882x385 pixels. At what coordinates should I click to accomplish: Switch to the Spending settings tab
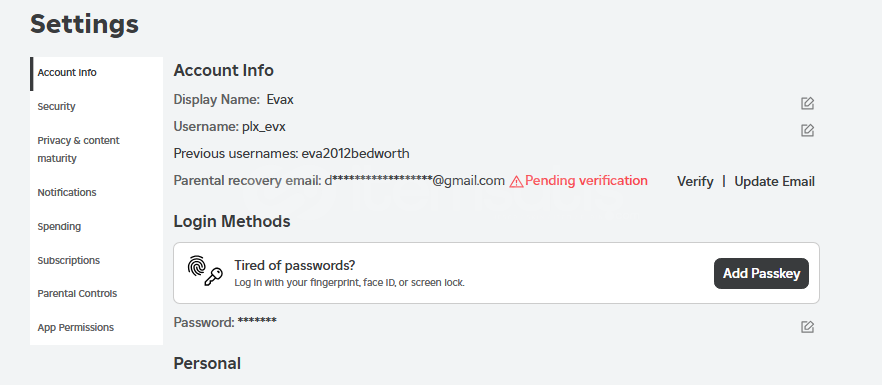(96, 226)
